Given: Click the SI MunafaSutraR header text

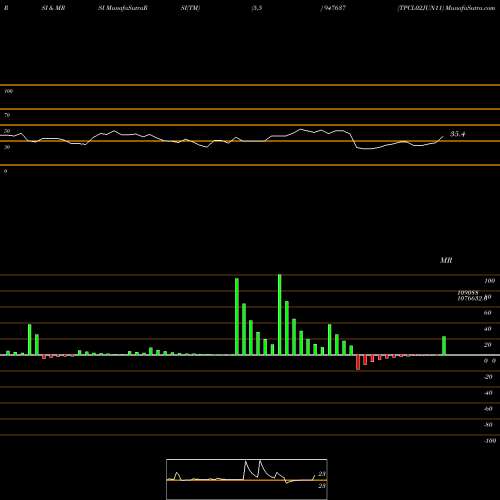Looking at the screenshot, I should click(x=123, y=8).
